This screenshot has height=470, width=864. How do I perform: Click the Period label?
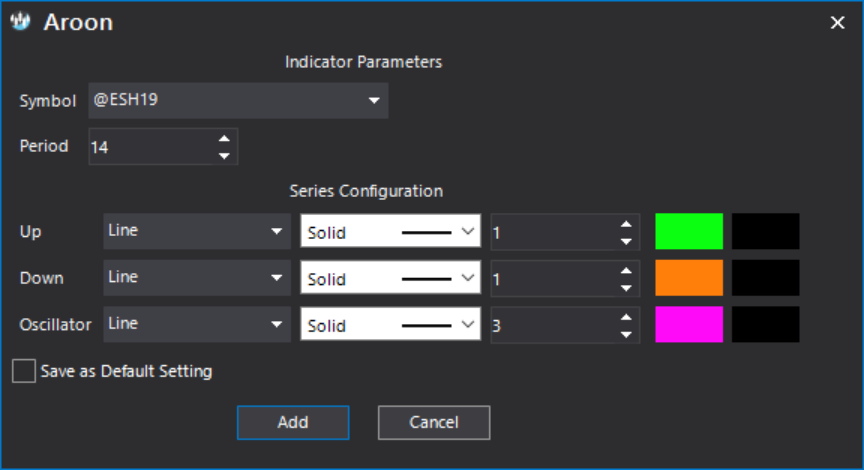click(44, 146)
